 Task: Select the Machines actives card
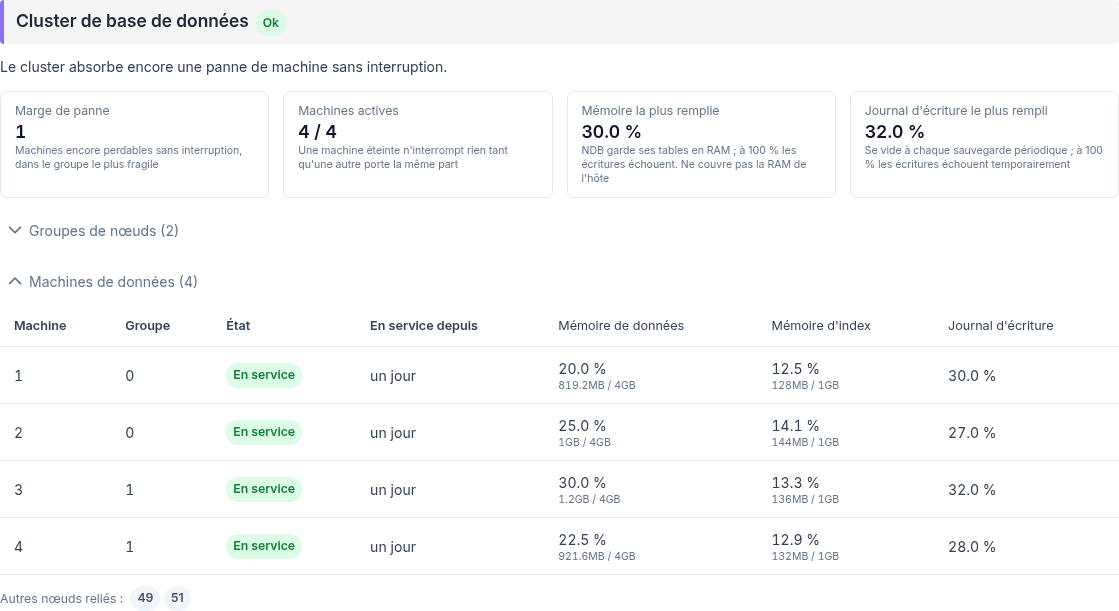[417, 144]
